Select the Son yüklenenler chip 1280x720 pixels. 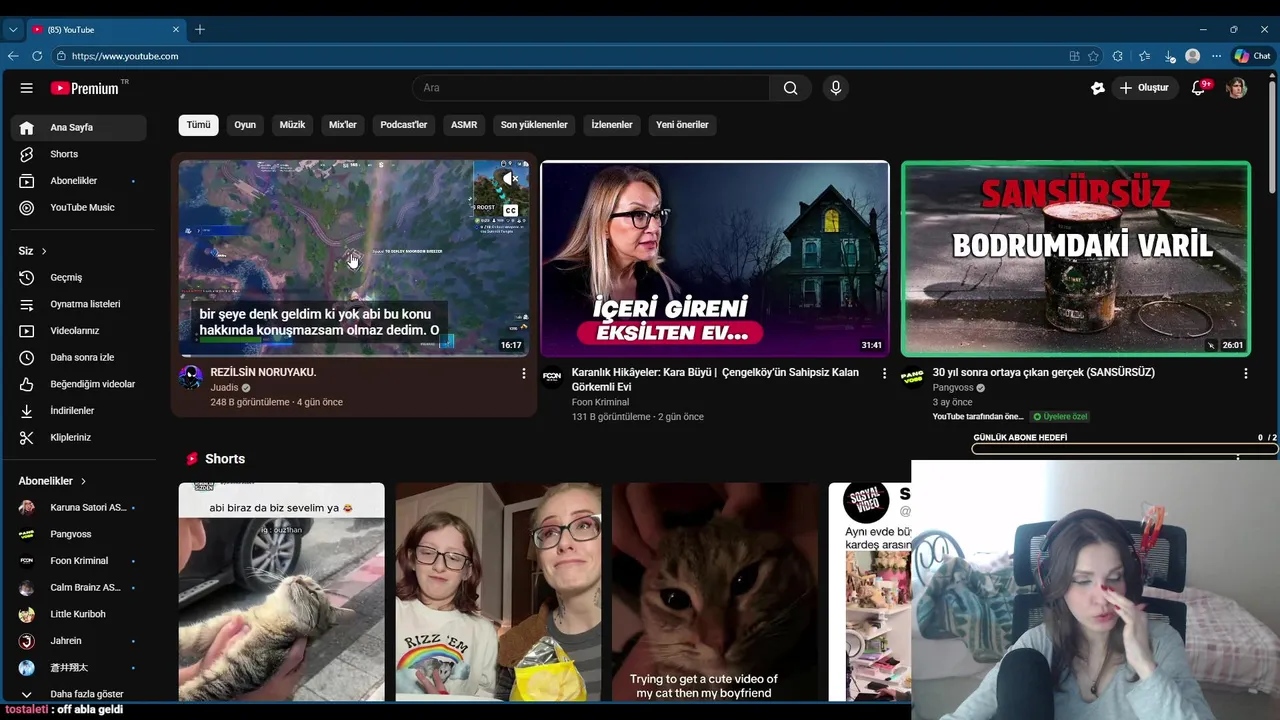click(x=534, y=125)
